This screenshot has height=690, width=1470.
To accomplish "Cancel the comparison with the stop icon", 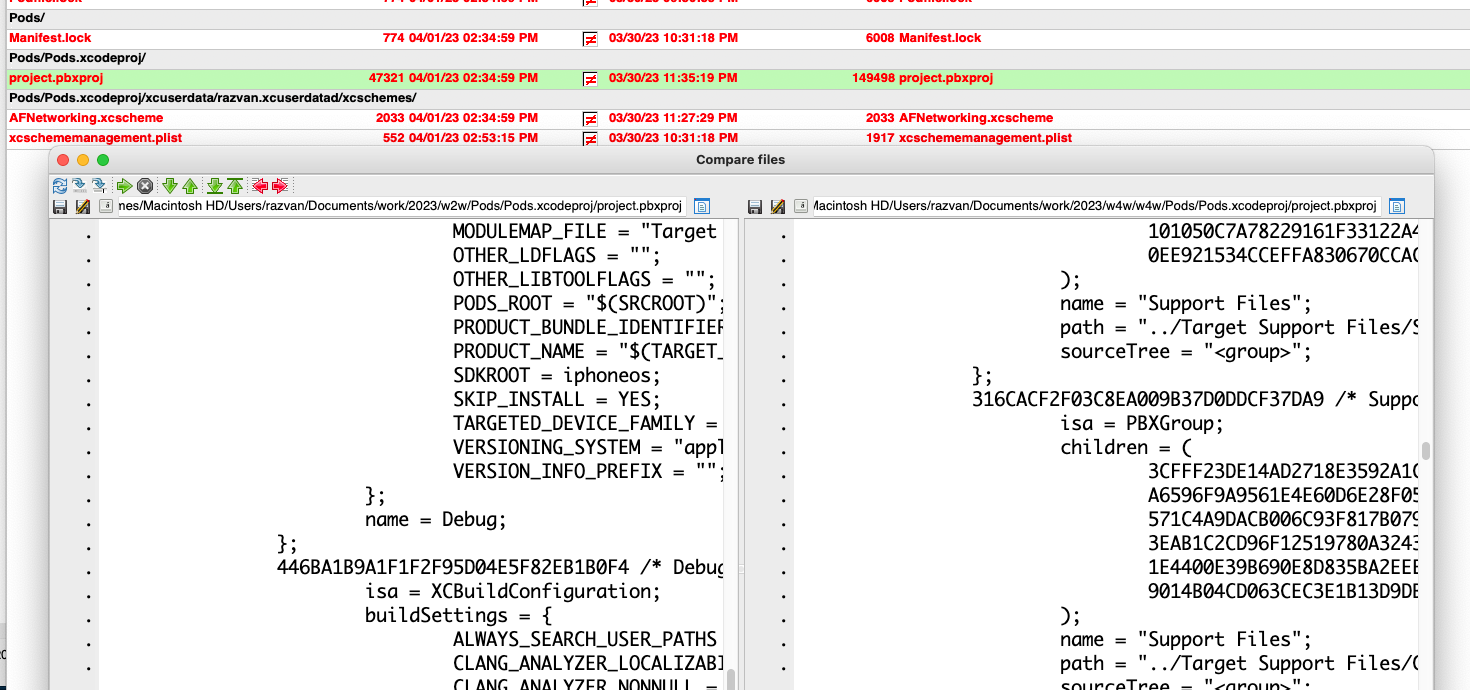I will point(144,185).
